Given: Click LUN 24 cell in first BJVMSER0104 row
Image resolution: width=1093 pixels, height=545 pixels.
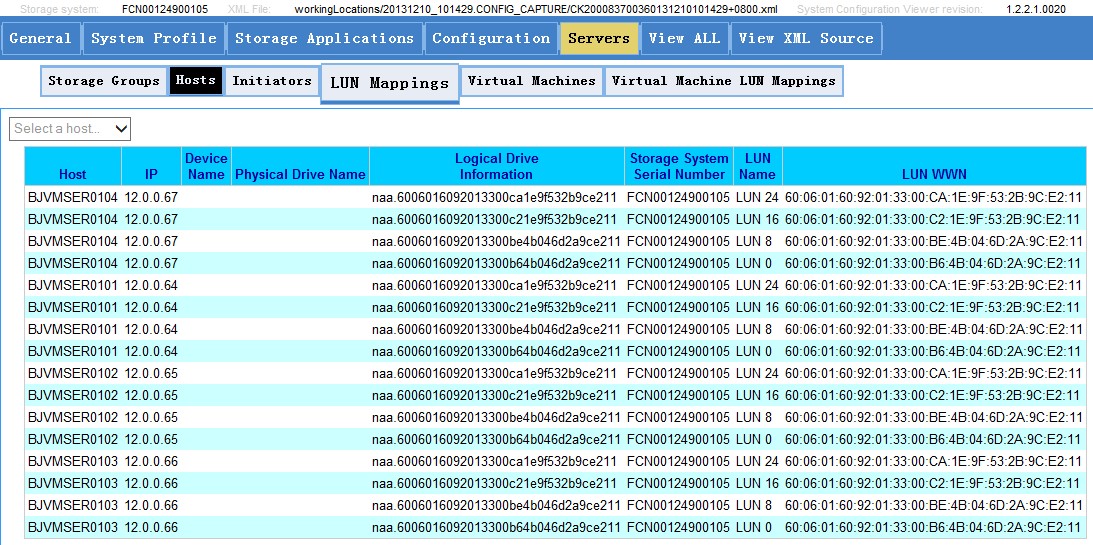Looking at the screenshot, I should 757,197.
